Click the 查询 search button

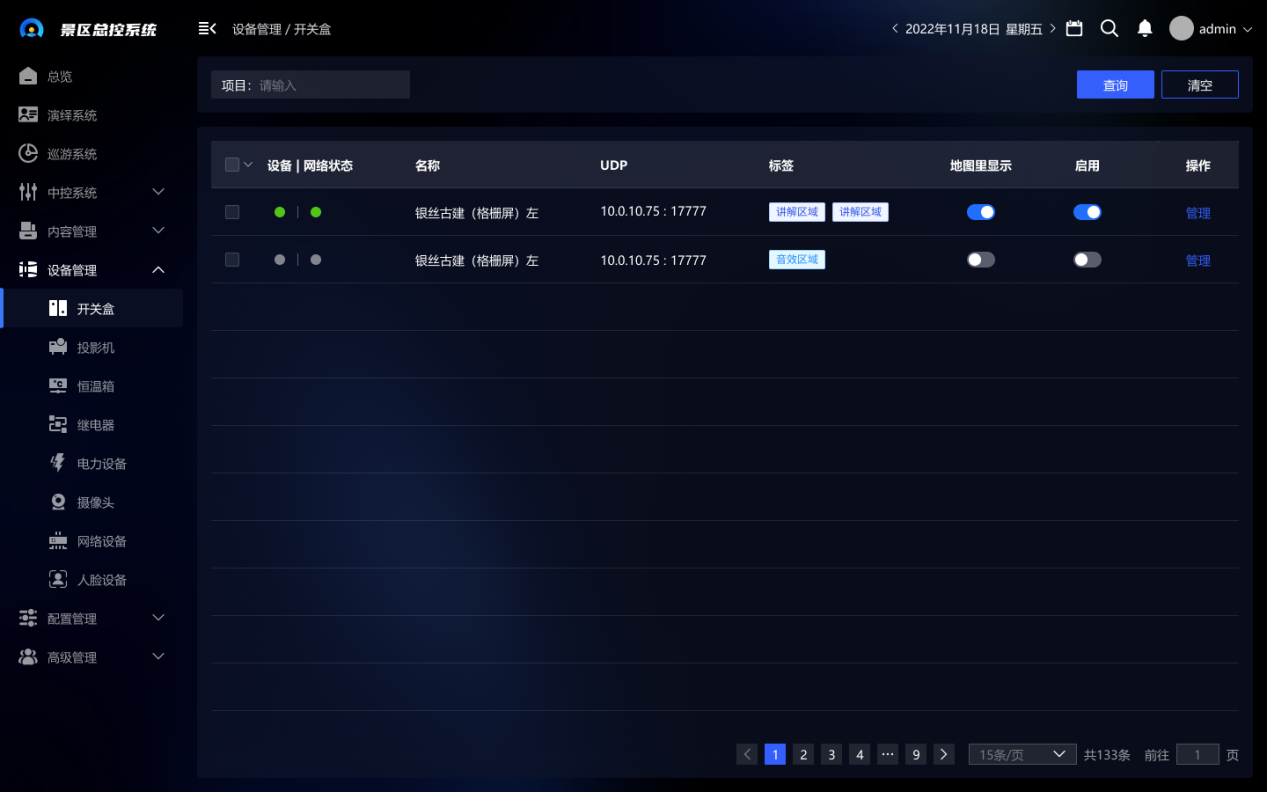[1115, 85]
